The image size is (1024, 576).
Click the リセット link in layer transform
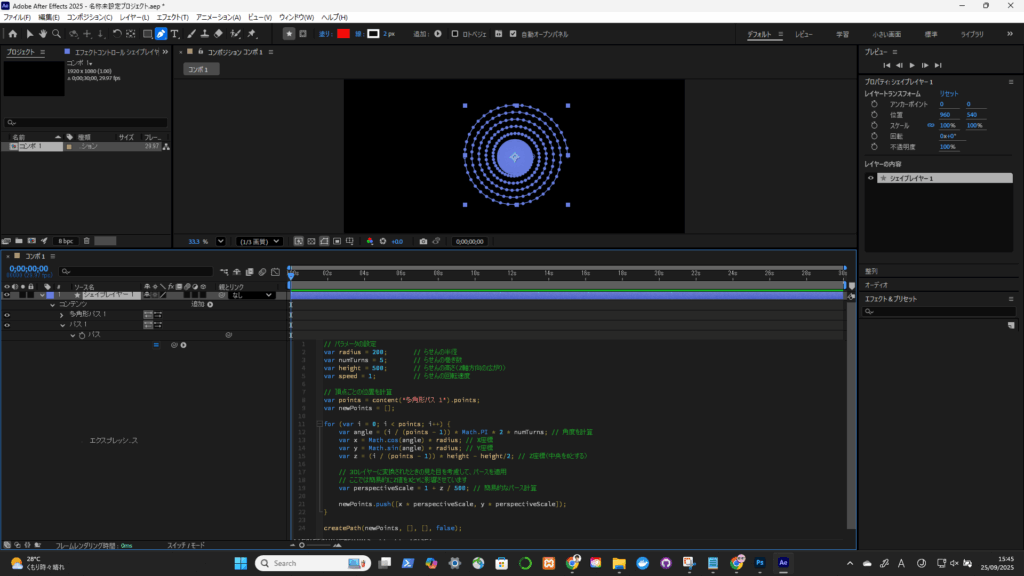tap(948, 93)
